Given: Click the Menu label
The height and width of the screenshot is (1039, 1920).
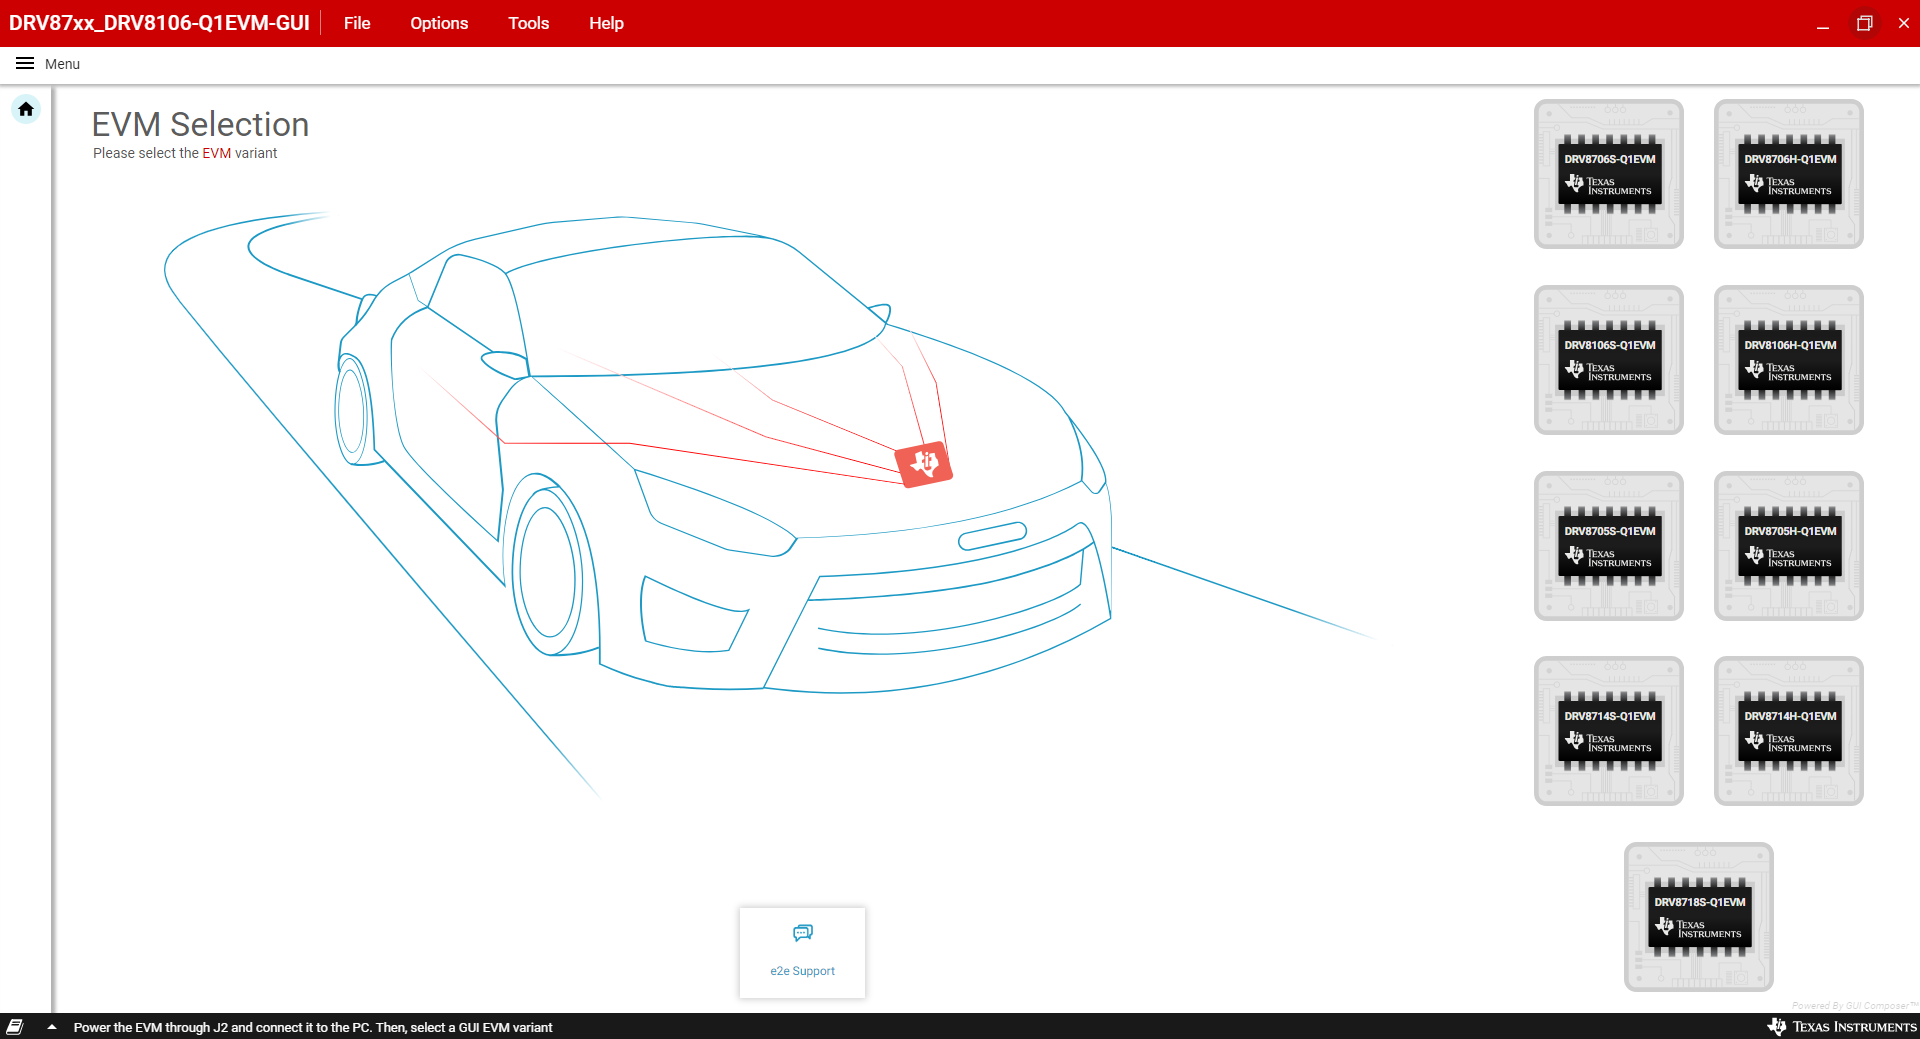Looking at the screenshot, I should pyautogui.click(x=62, y=64).
